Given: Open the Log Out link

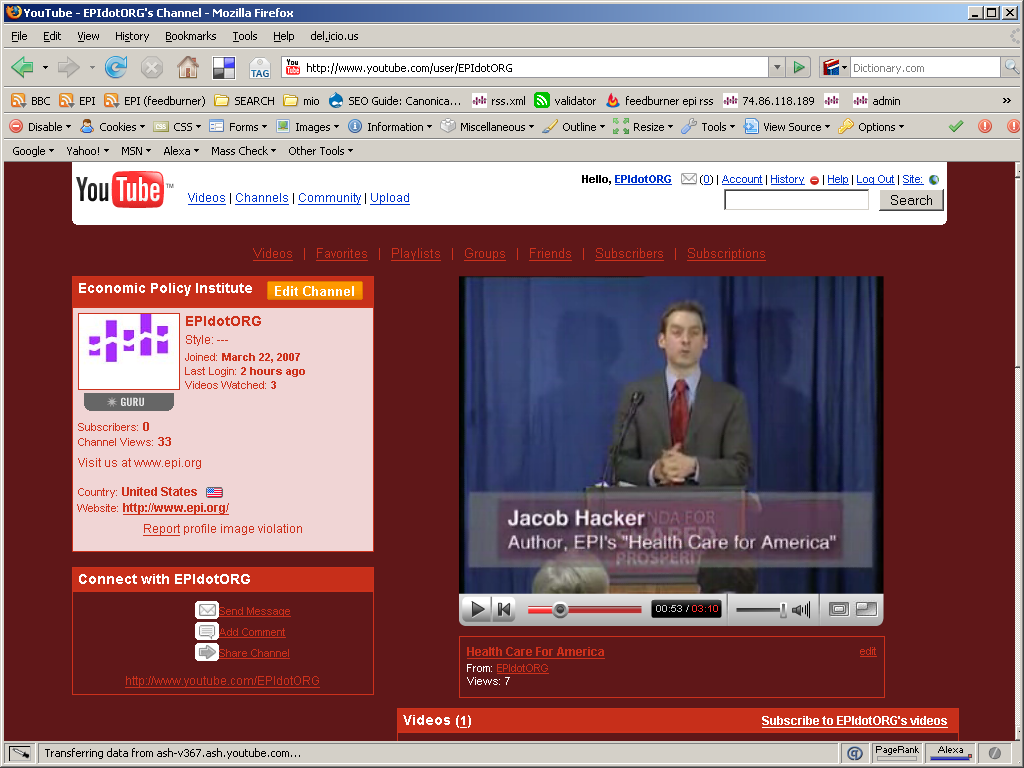Looking at the screenshot, I should tap(875, 179).
